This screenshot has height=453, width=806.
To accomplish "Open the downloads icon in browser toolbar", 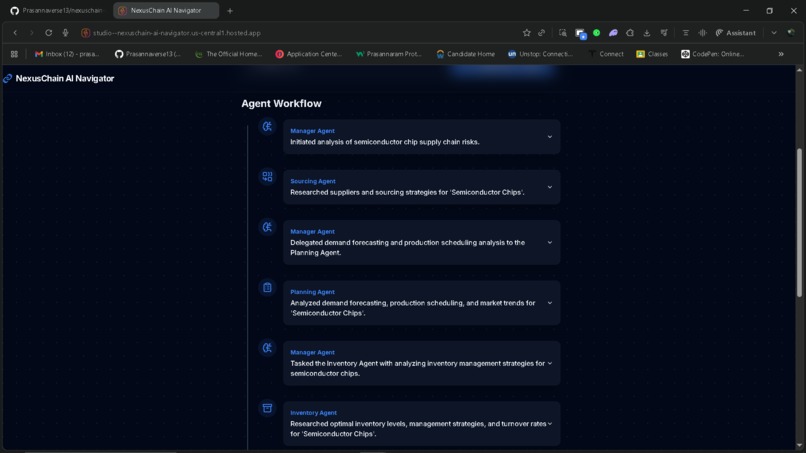I will click(x=647, y=33).
